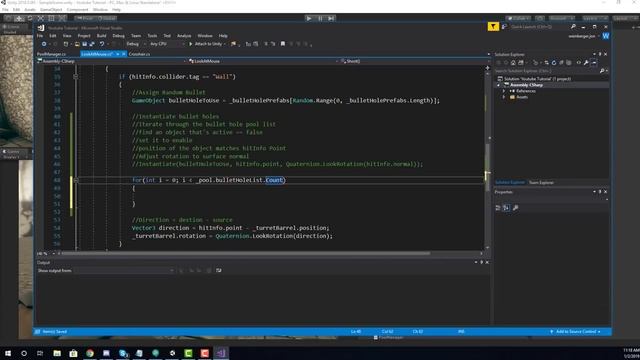Click the feedback icon beside Quick Launch
This screenshot has width=640, height=360.
pos(504,27)
